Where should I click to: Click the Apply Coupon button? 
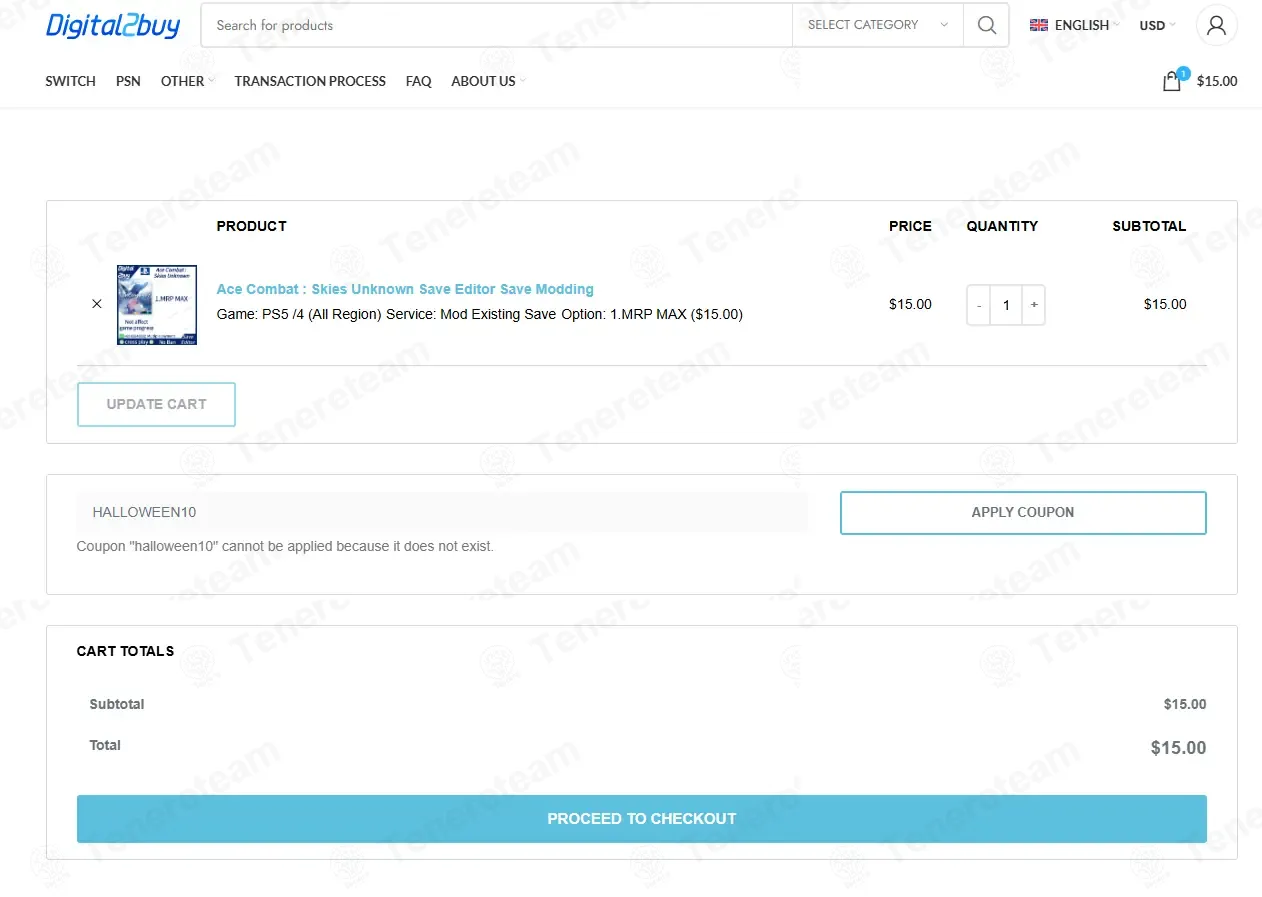(1023, 512)
